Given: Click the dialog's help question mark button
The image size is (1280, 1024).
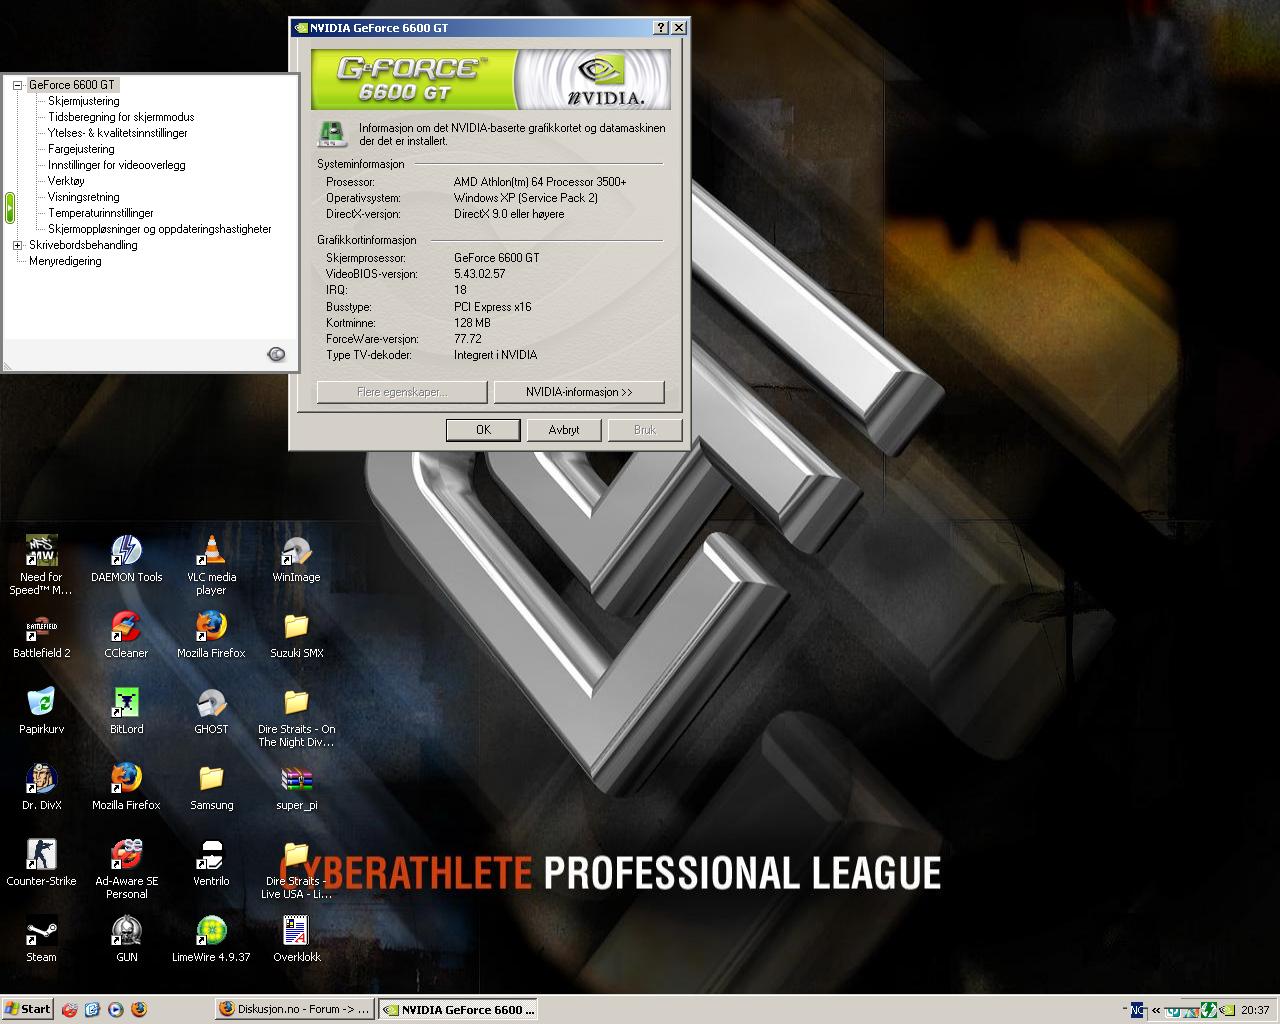Looking at the screenshot, I should click(x=661, y=28).
